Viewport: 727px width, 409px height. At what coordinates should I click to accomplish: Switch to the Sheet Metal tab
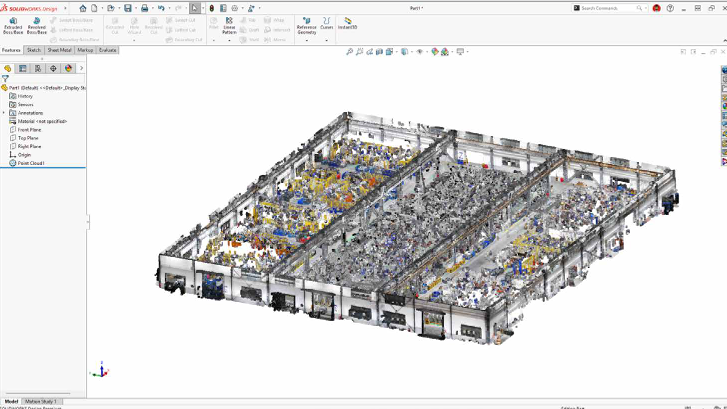(x=59, y=50)
